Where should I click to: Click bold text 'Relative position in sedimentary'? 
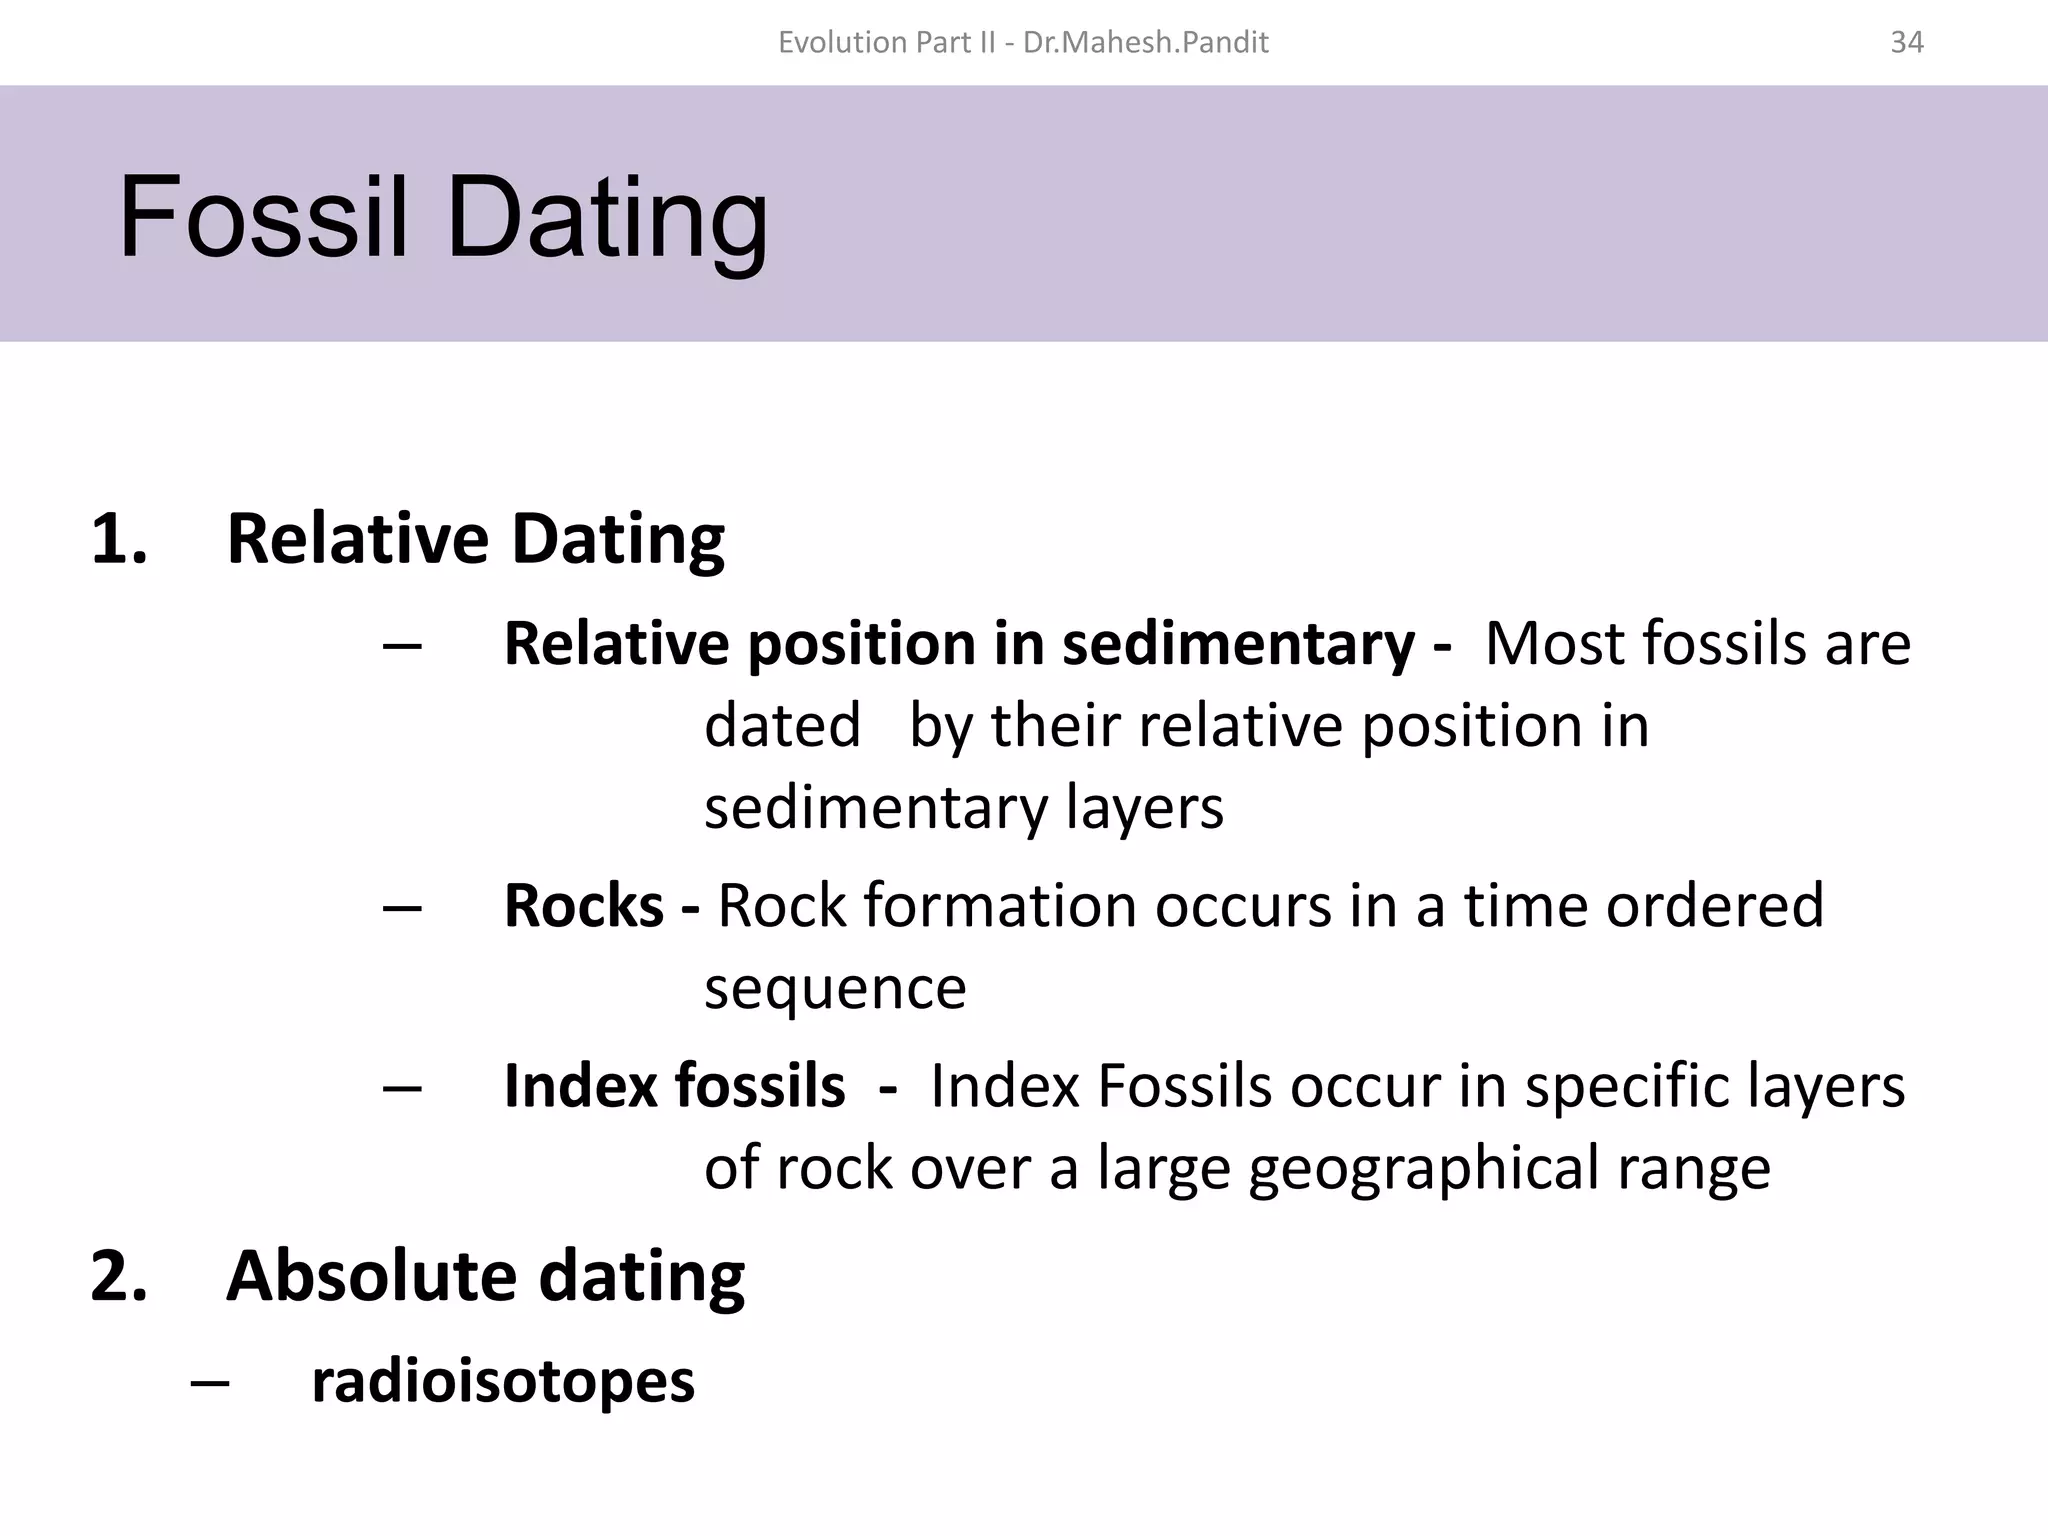coord(959,643)
